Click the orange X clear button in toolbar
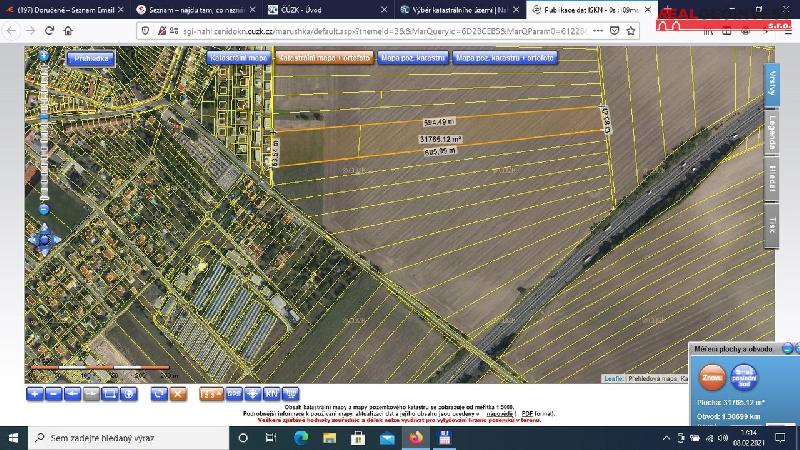 [x=178, y=394]
